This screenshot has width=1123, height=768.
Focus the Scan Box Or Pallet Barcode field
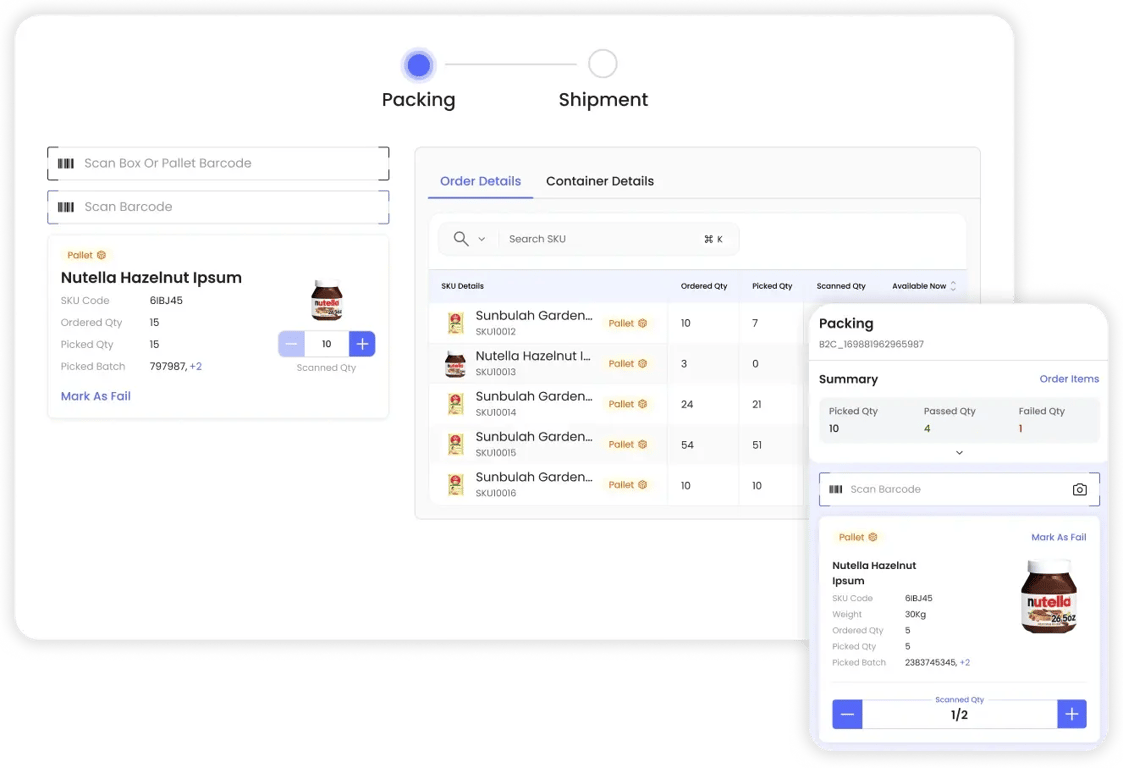pos(218,163)
